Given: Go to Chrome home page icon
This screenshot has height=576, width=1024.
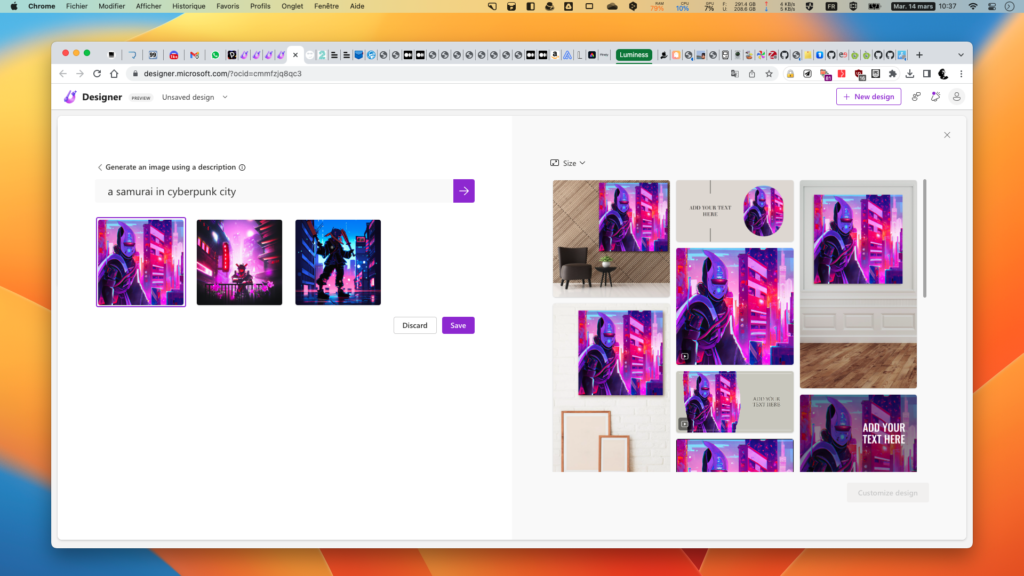Looking at the screenshot, I should pos(114,74).
